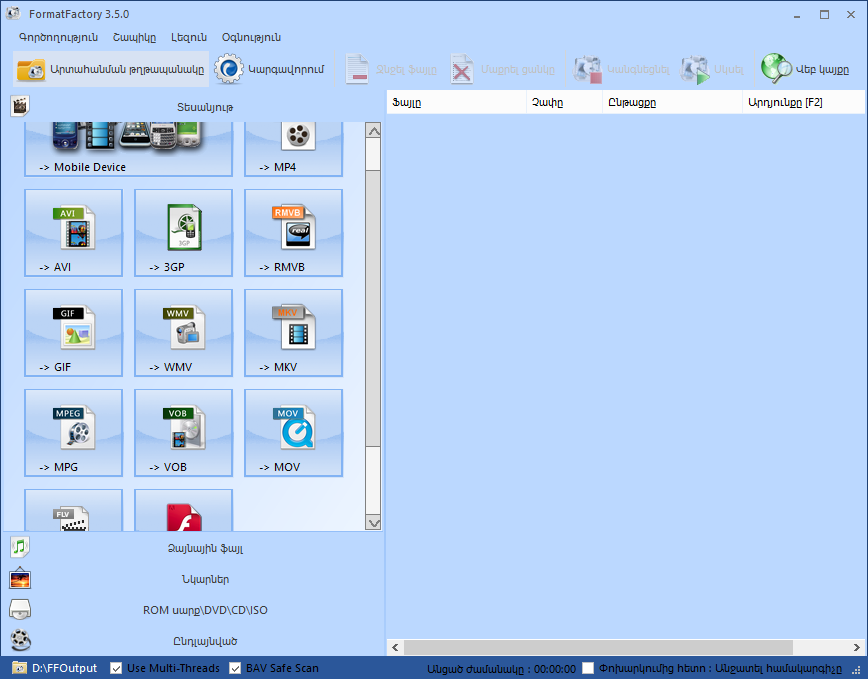Enable the shut down after conversion checkbox
The height and width of the screenshot is (679, 868).
pyautogui.click(x=588, y=668)
